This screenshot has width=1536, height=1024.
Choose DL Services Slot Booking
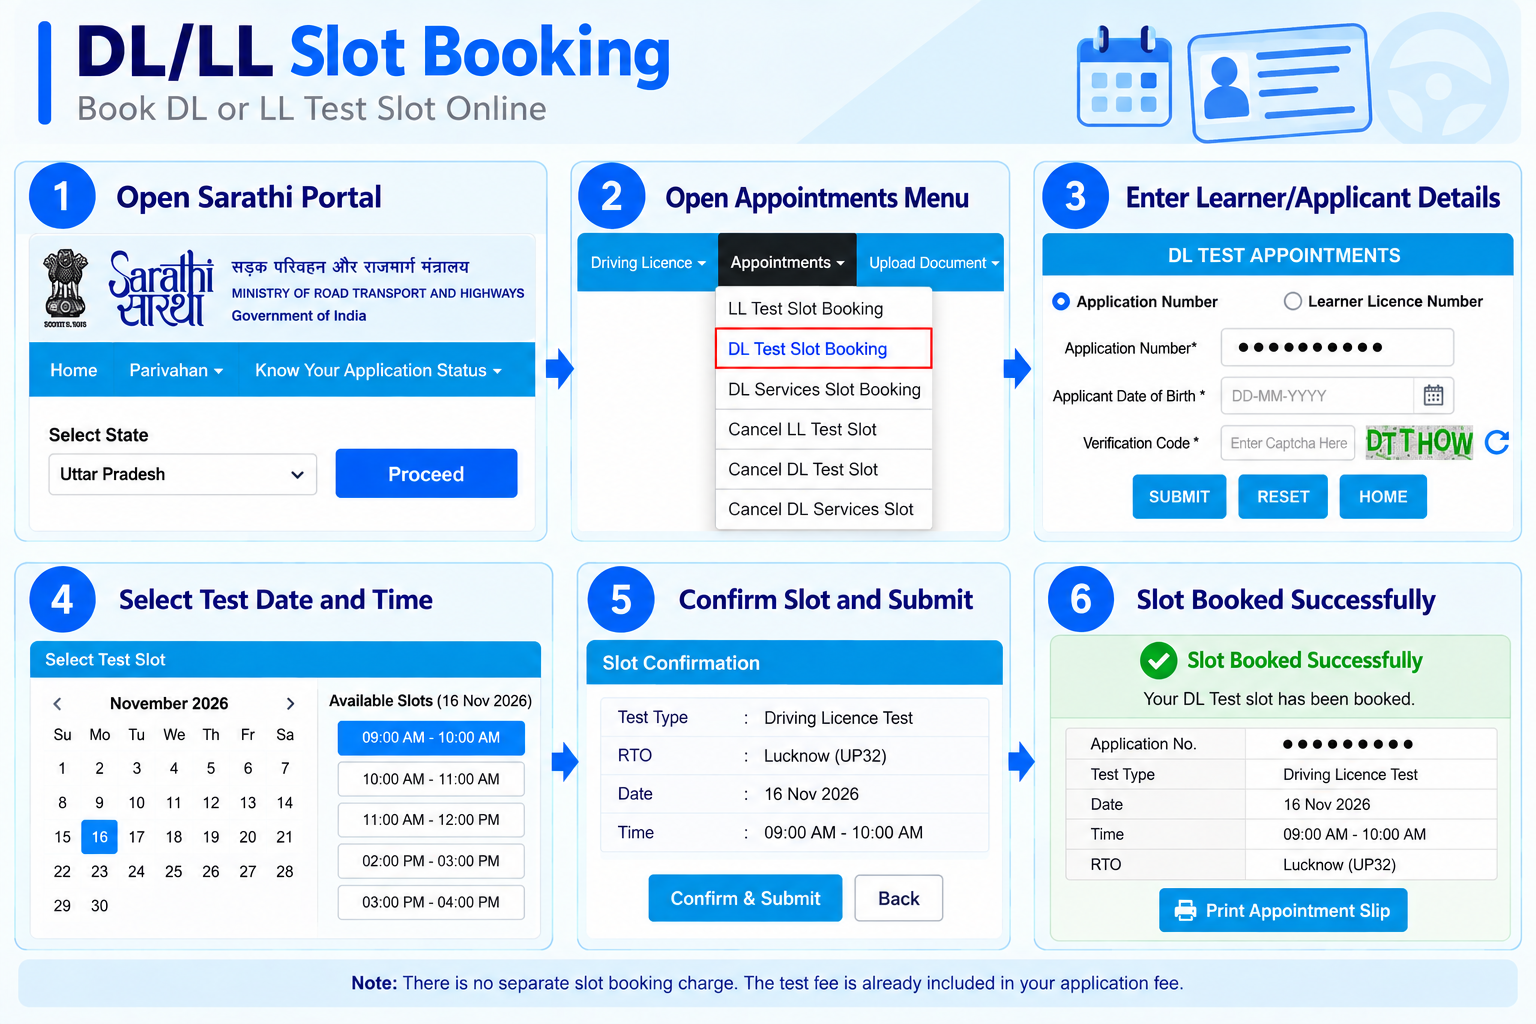[x=824, y=389]
